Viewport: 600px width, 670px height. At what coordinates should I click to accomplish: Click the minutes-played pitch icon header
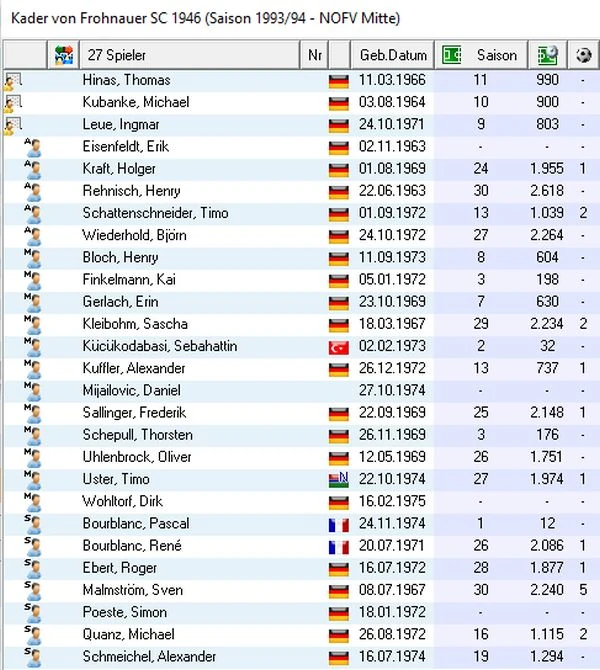547,55
